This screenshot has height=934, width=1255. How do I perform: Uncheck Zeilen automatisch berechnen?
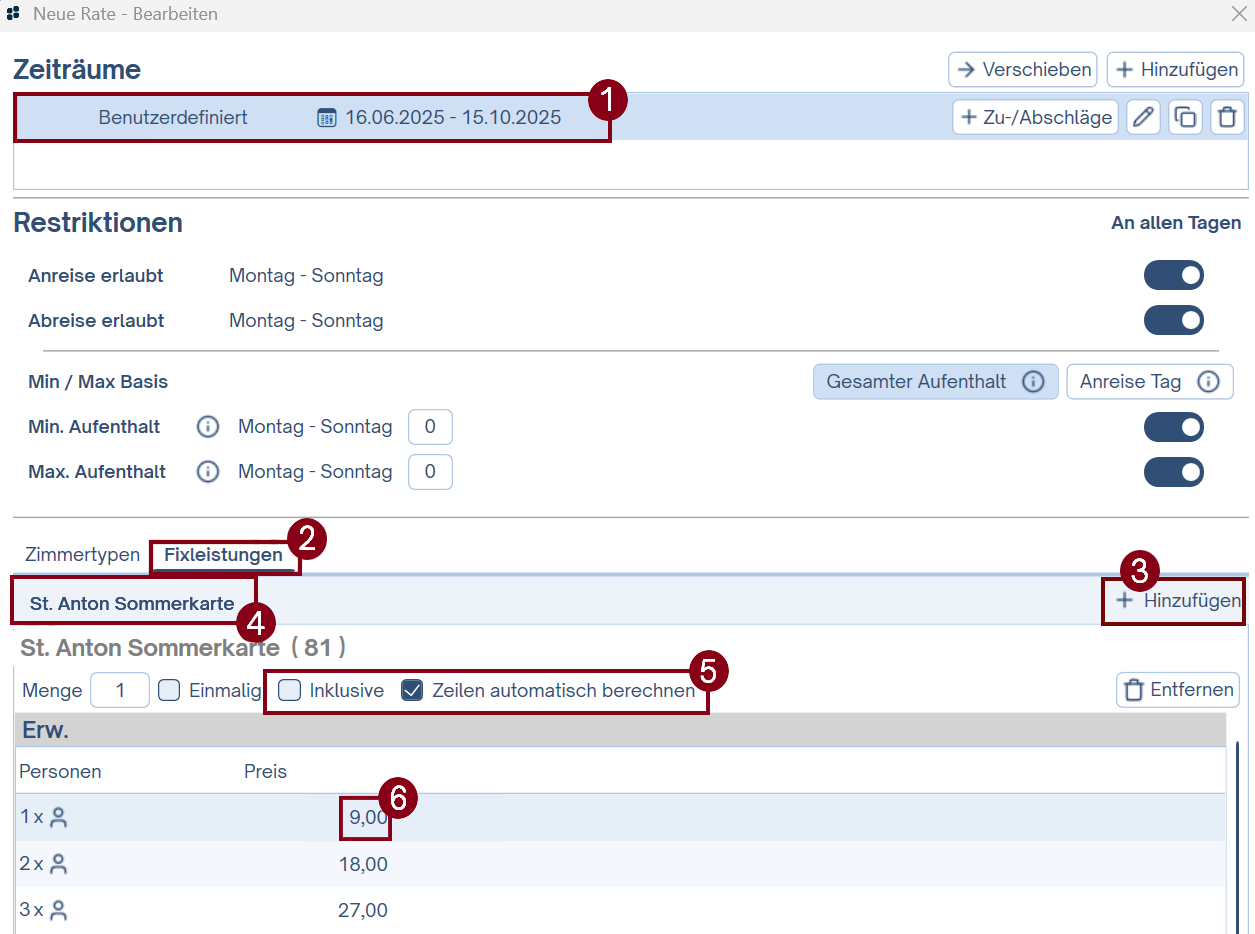[x=412, y=690]
